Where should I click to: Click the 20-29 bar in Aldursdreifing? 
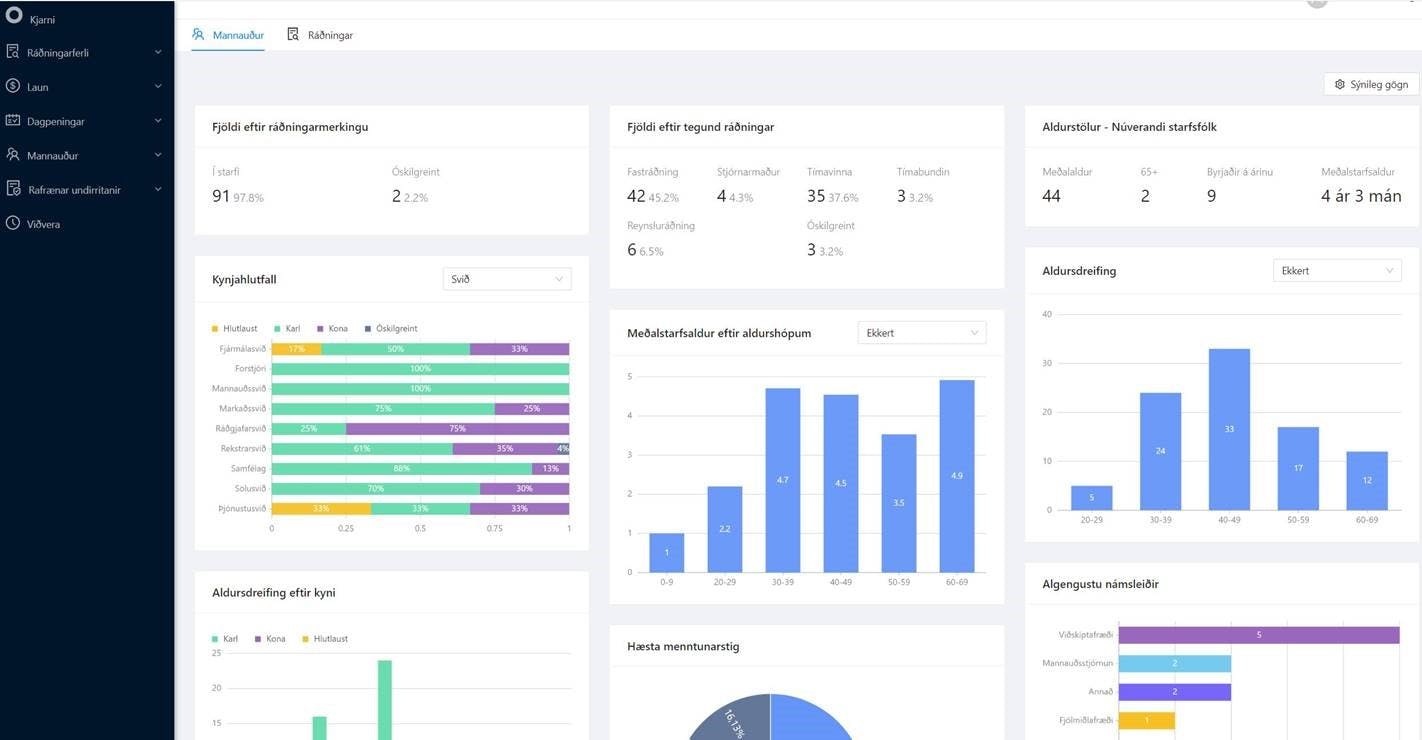(1091, 498)
